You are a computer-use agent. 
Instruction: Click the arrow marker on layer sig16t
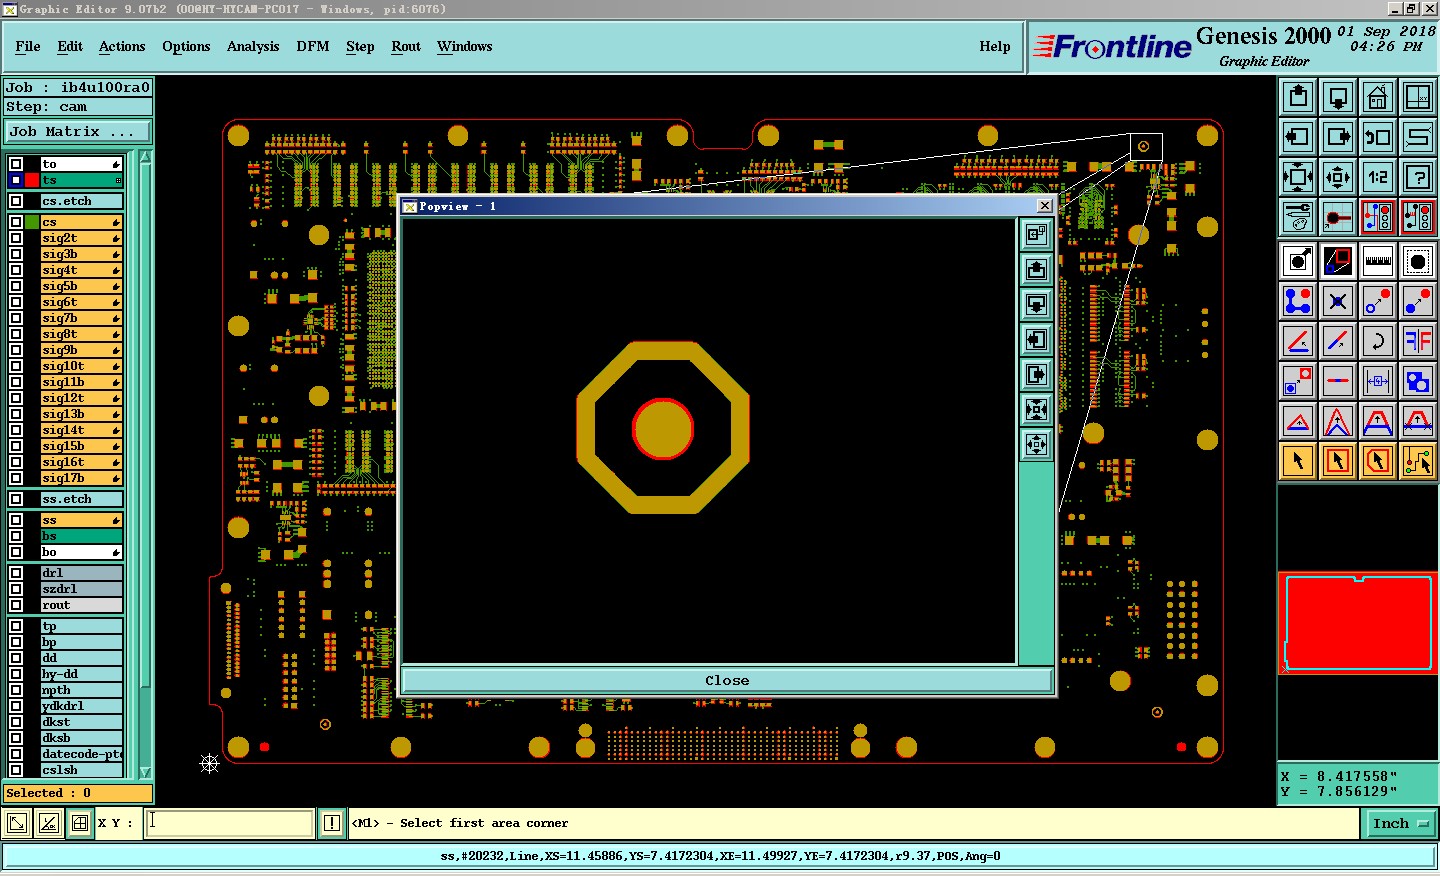(116, 463)
